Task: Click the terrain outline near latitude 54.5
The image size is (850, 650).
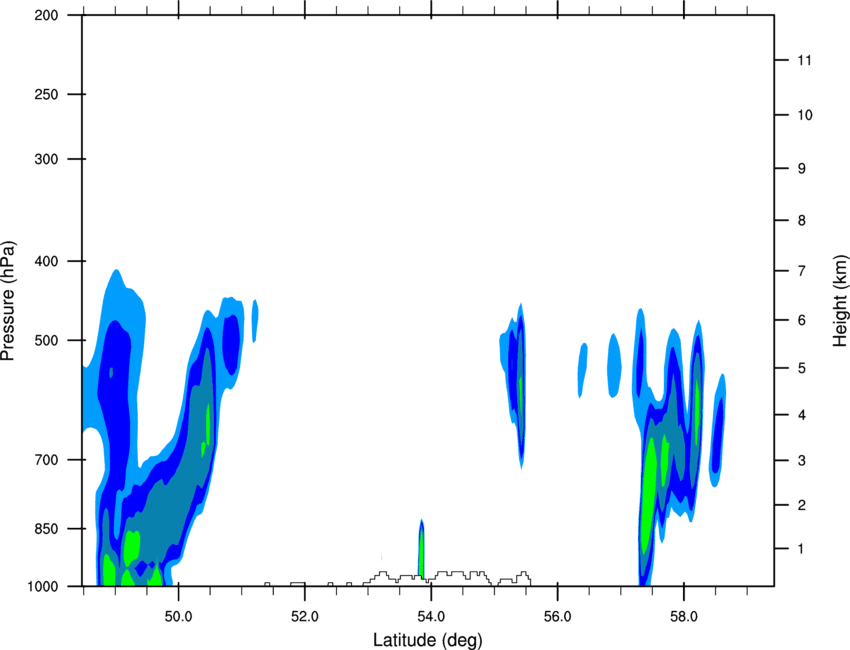Action: tap(461, 576)
